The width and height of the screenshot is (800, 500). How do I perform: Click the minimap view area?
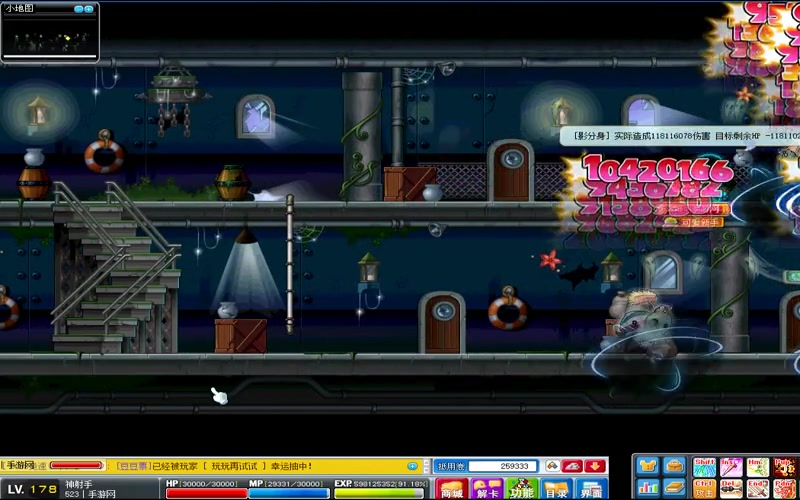pyautogui.click(x=49, y=38)
